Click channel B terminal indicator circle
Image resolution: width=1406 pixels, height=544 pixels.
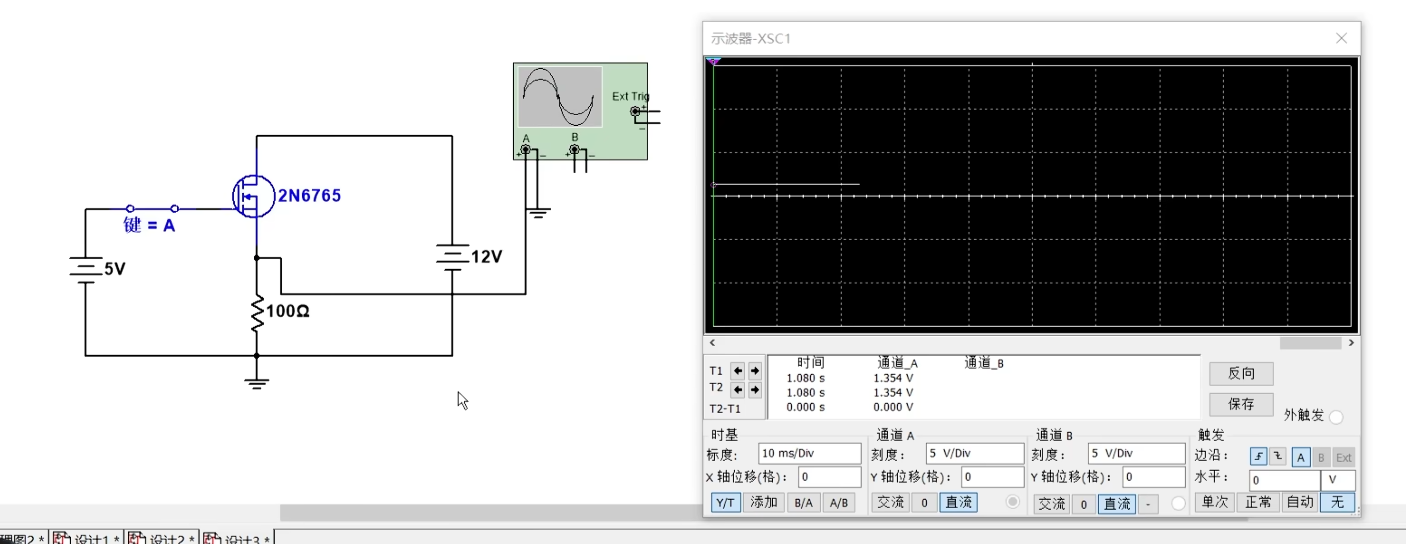tap(1178, 503)
